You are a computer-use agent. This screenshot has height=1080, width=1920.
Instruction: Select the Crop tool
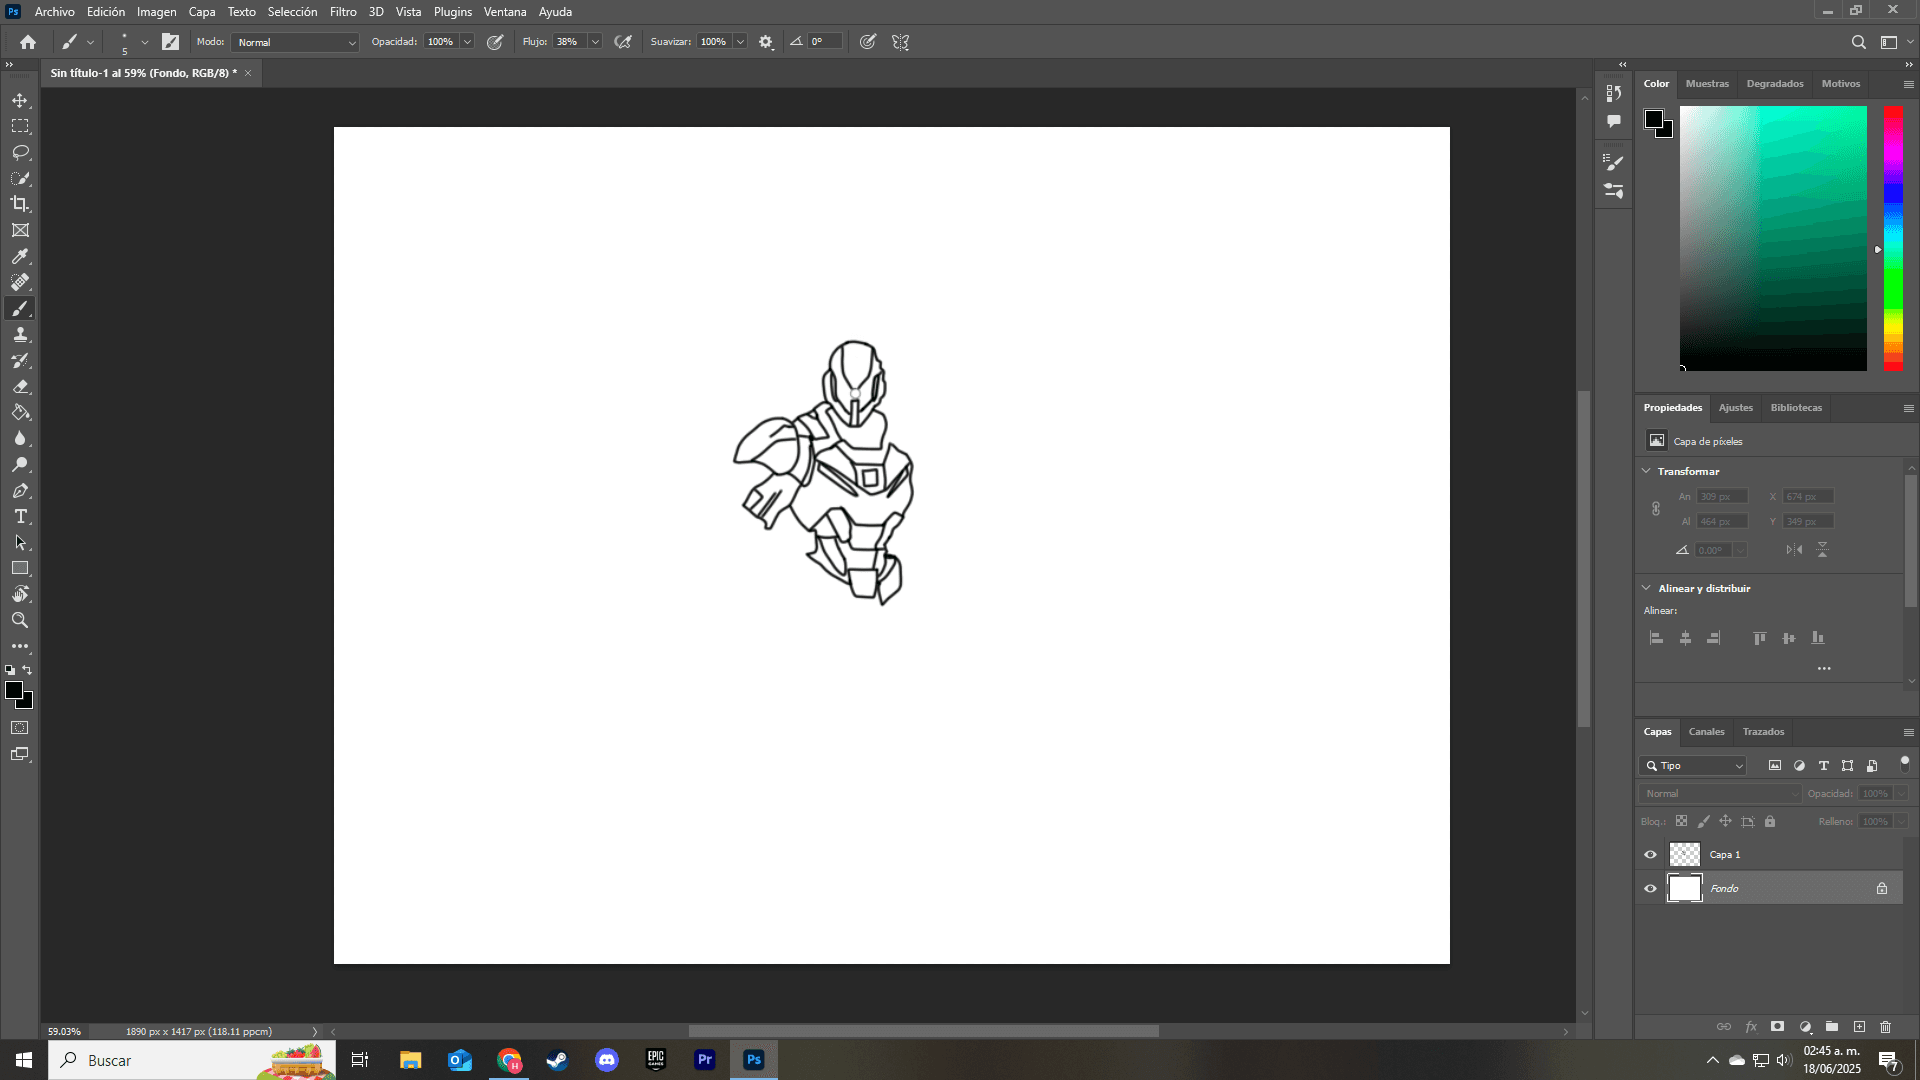[20, 204]
